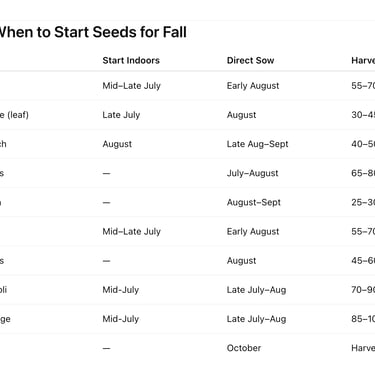The image size is (375, 366).
Task: Click the 'August–Sept' direct sow cell
Action: 254,202
